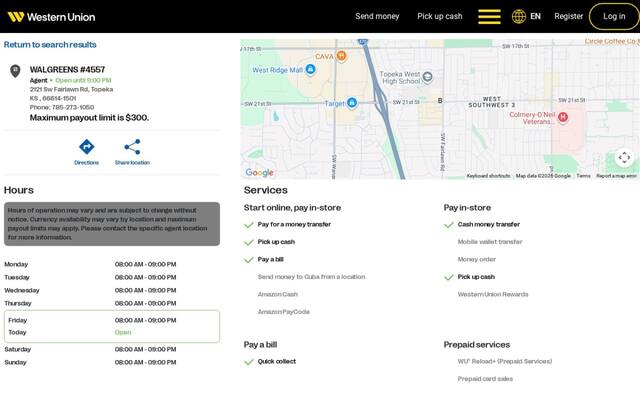Screen dimensions: 640x400
Task: Toggle fullscreen map view button
Action: 624,158
